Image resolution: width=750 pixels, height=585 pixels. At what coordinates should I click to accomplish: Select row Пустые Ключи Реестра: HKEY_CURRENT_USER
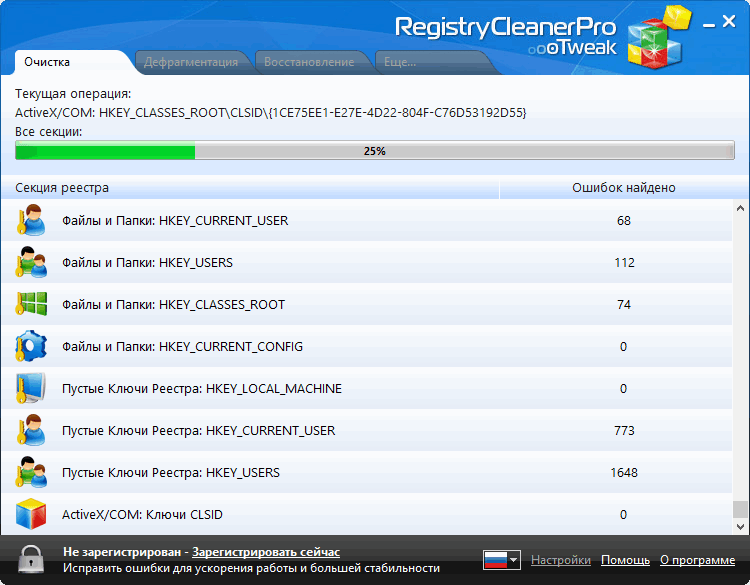tap(366, 430)
